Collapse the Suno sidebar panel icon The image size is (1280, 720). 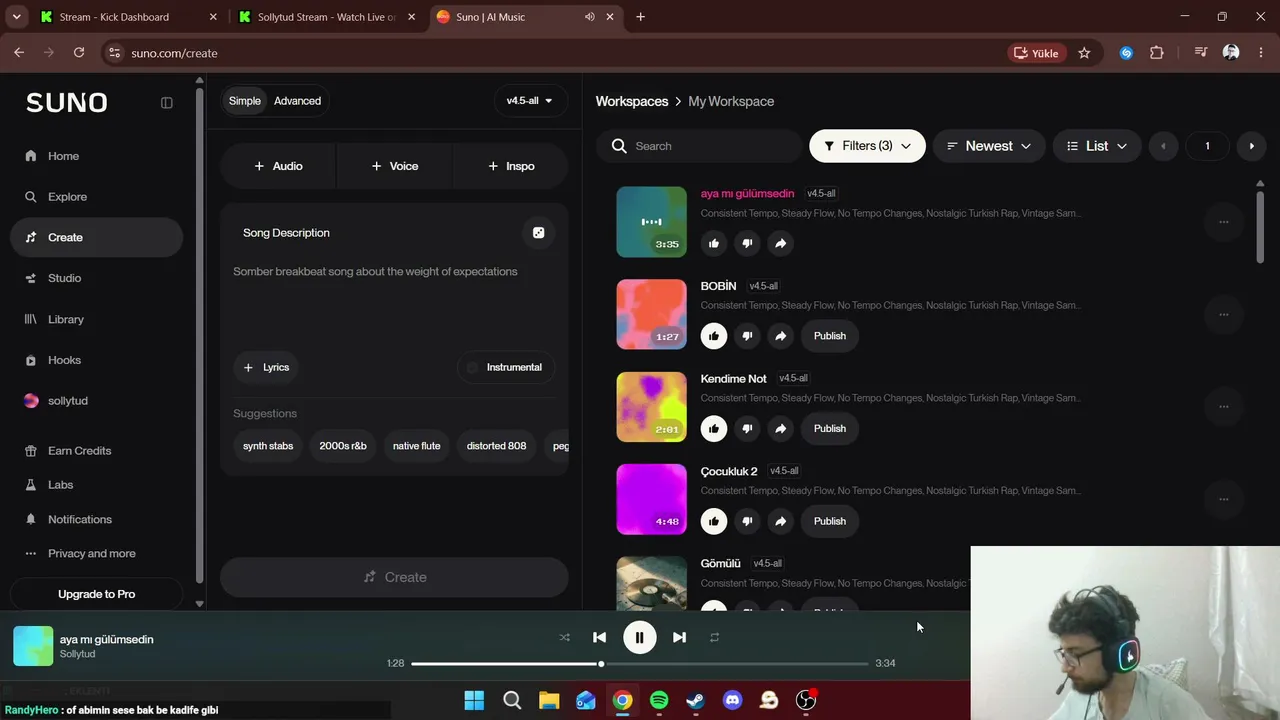(x=167, y=102)
